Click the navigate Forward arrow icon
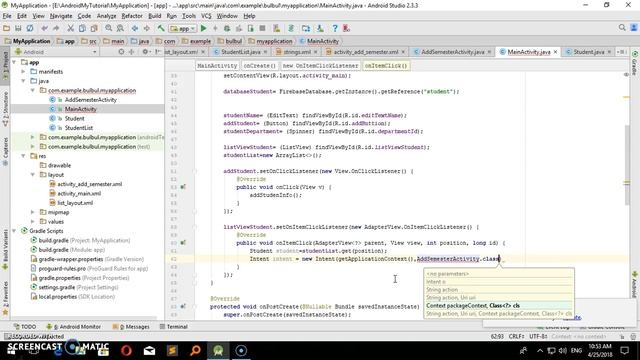Image resolution: width=640 pixels, height=360 pixels. [x=147, y=28]
